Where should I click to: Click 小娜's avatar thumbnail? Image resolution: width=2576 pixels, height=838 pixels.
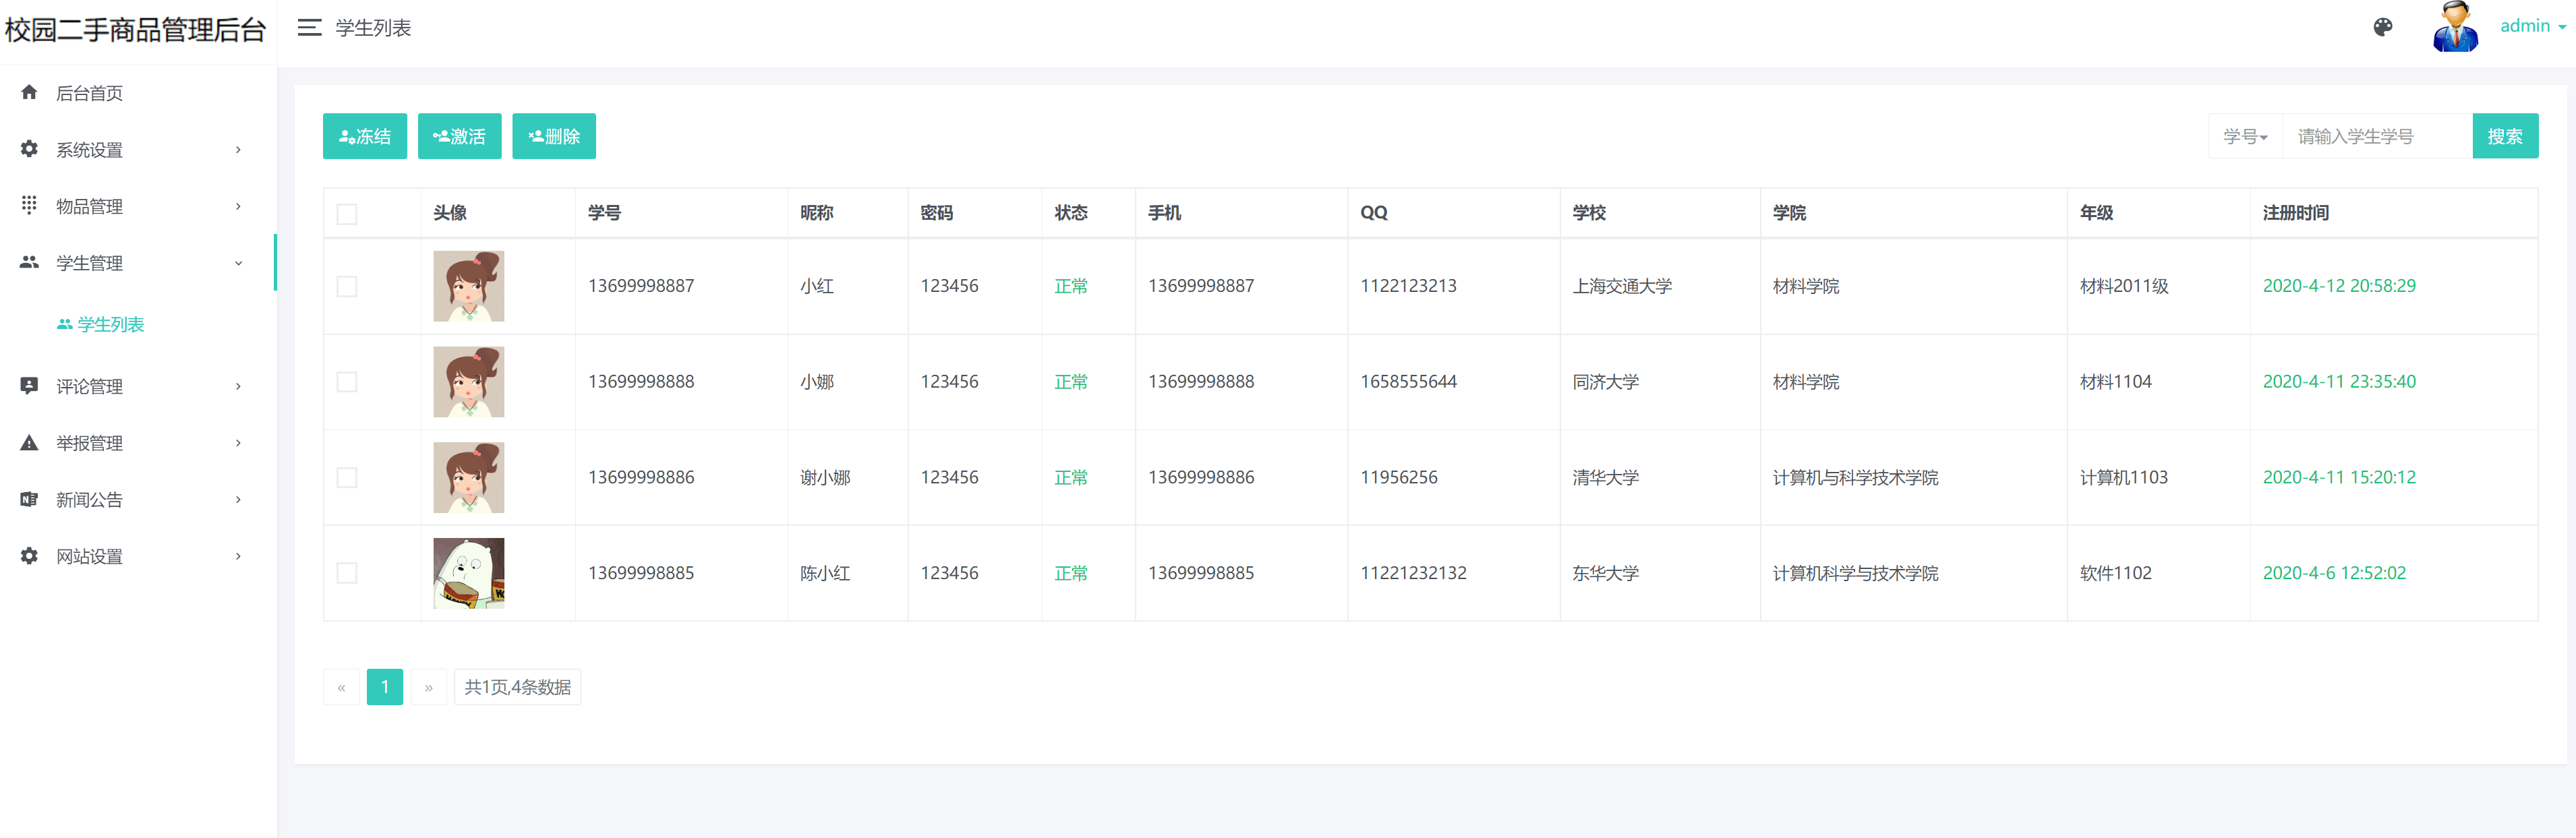click(469, 382)
